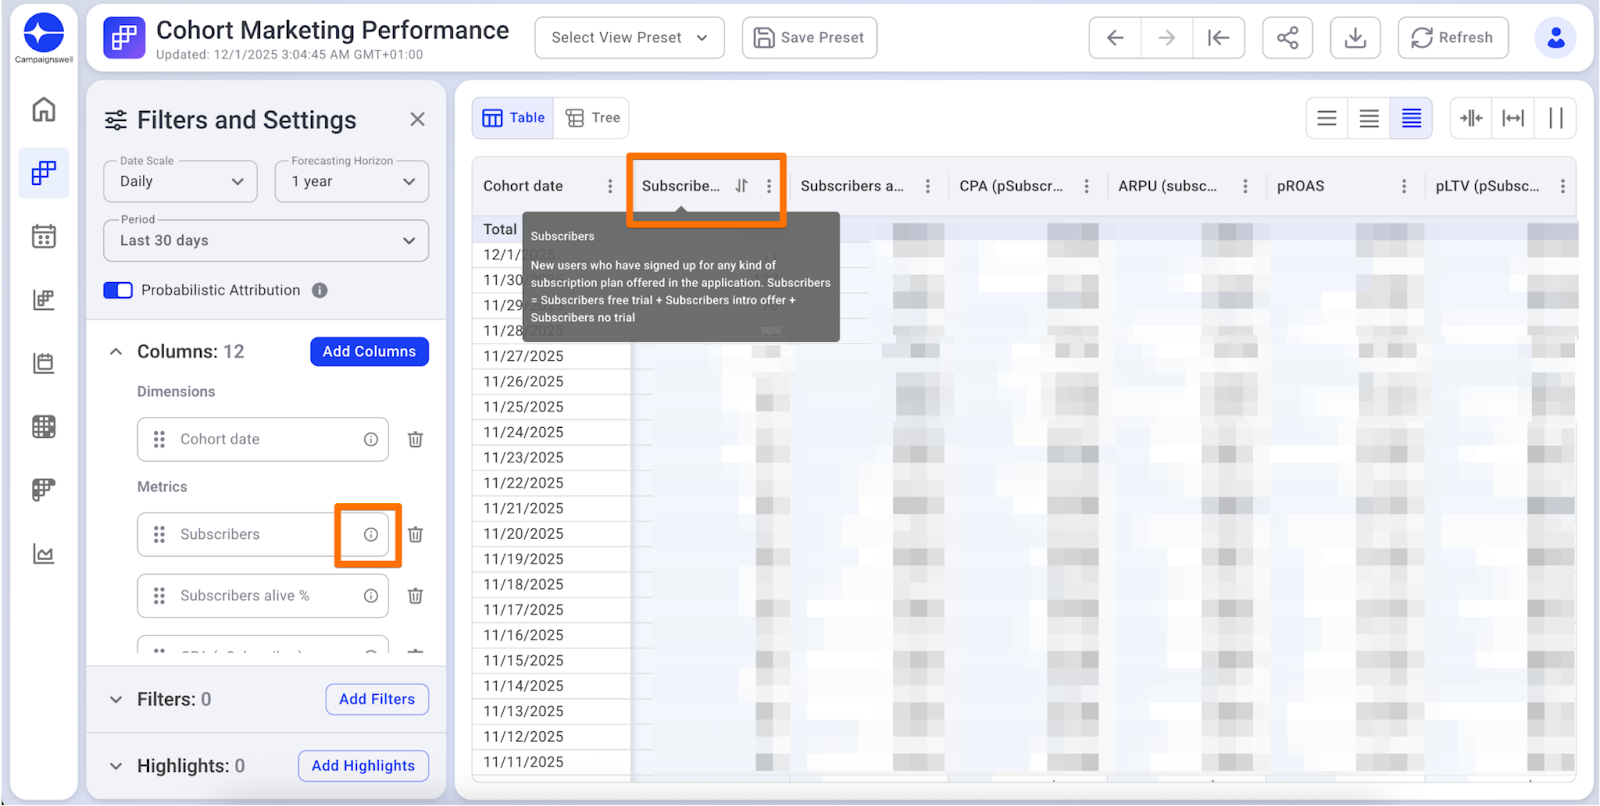
Task: Click the column separators icon
Action: (x=1555, y=118)
